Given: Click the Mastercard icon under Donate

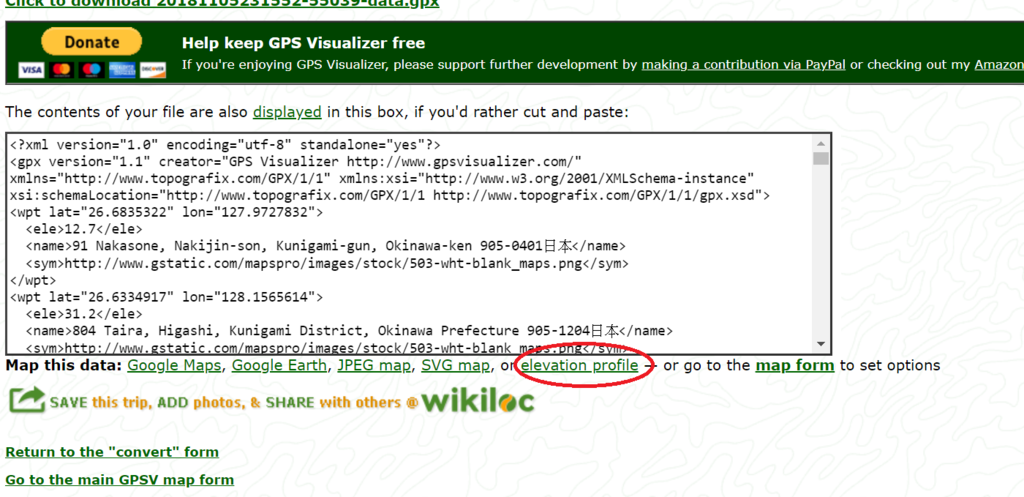Looking at the screenshot, I should [62, 70].
